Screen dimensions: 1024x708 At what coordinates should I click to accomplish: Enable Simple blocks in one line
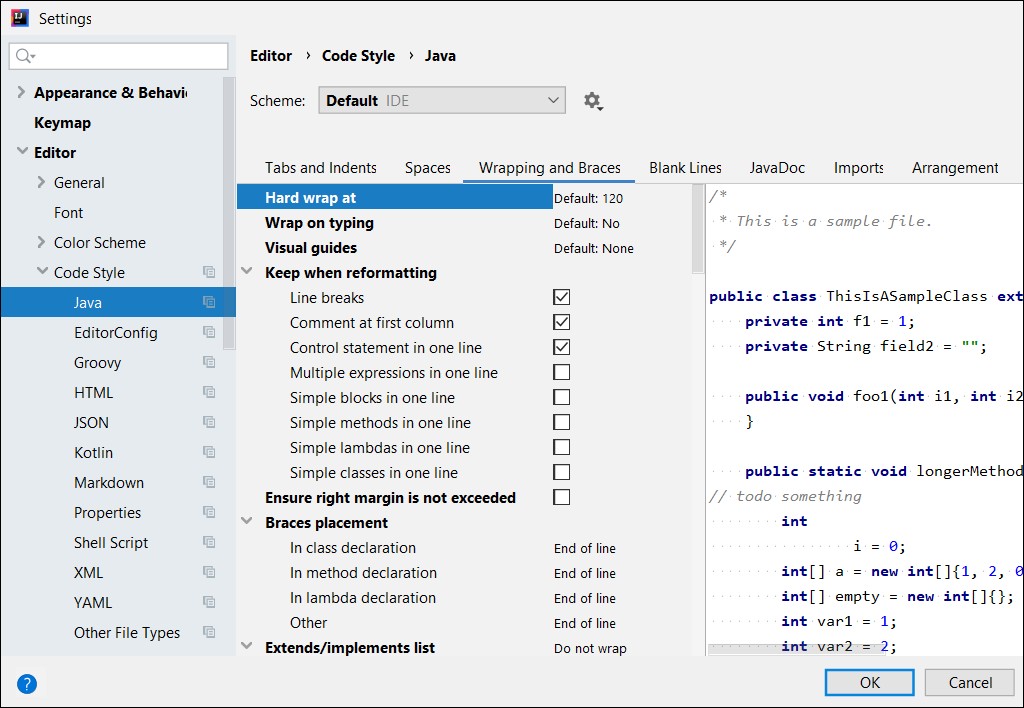[562, 397]
